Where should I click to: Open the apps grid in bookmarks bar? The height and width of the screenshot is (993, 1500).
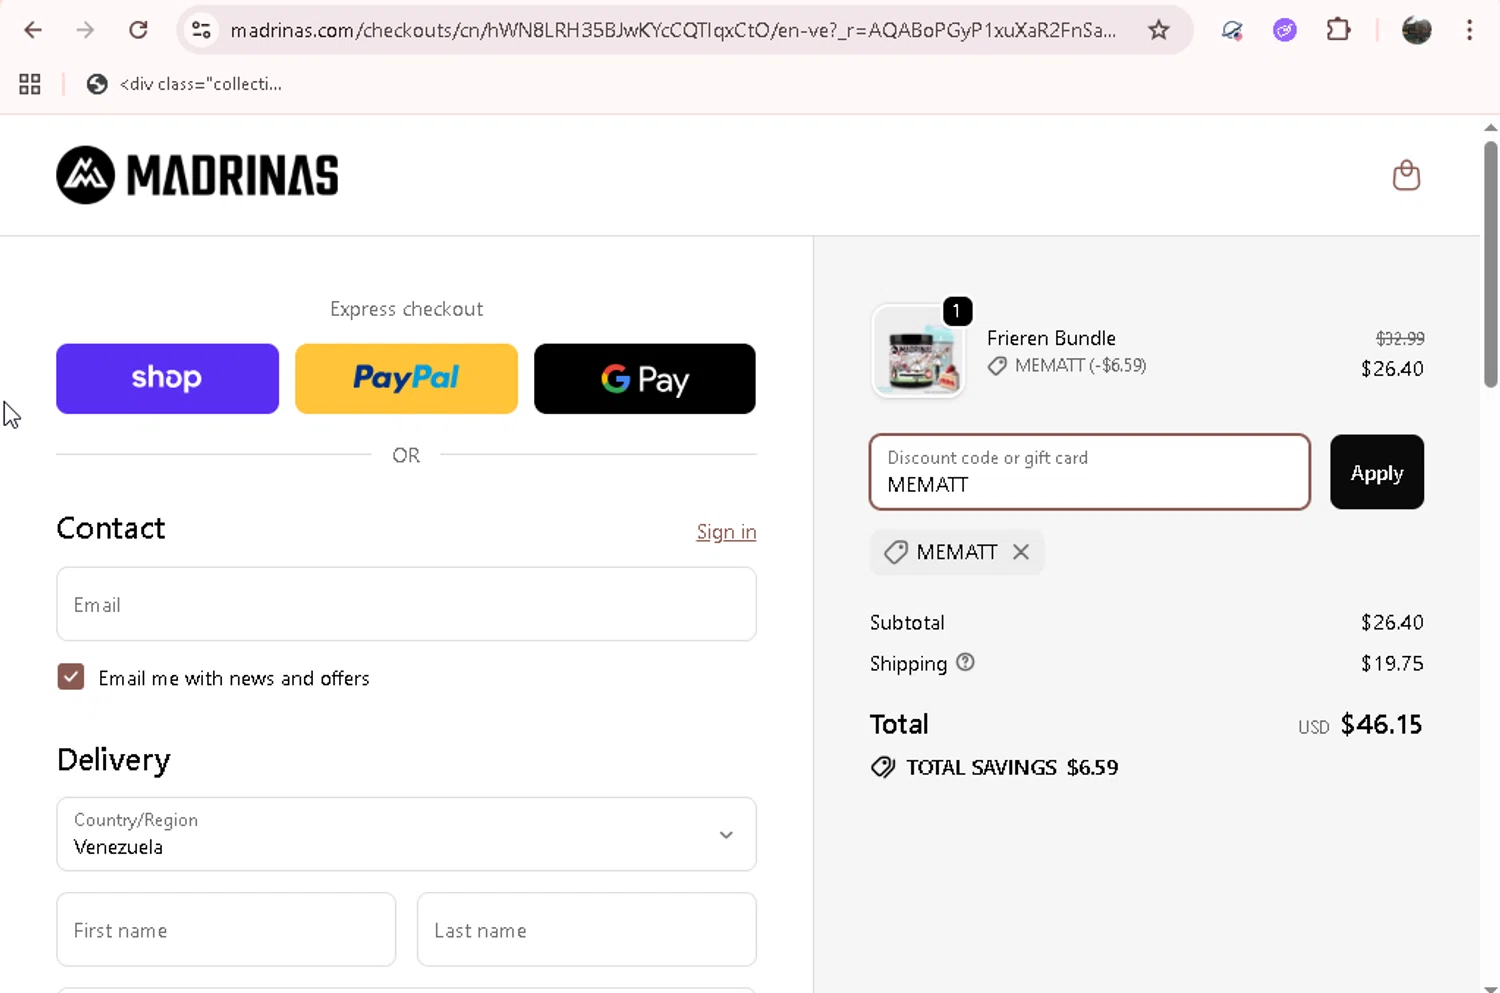pos(30,84)
